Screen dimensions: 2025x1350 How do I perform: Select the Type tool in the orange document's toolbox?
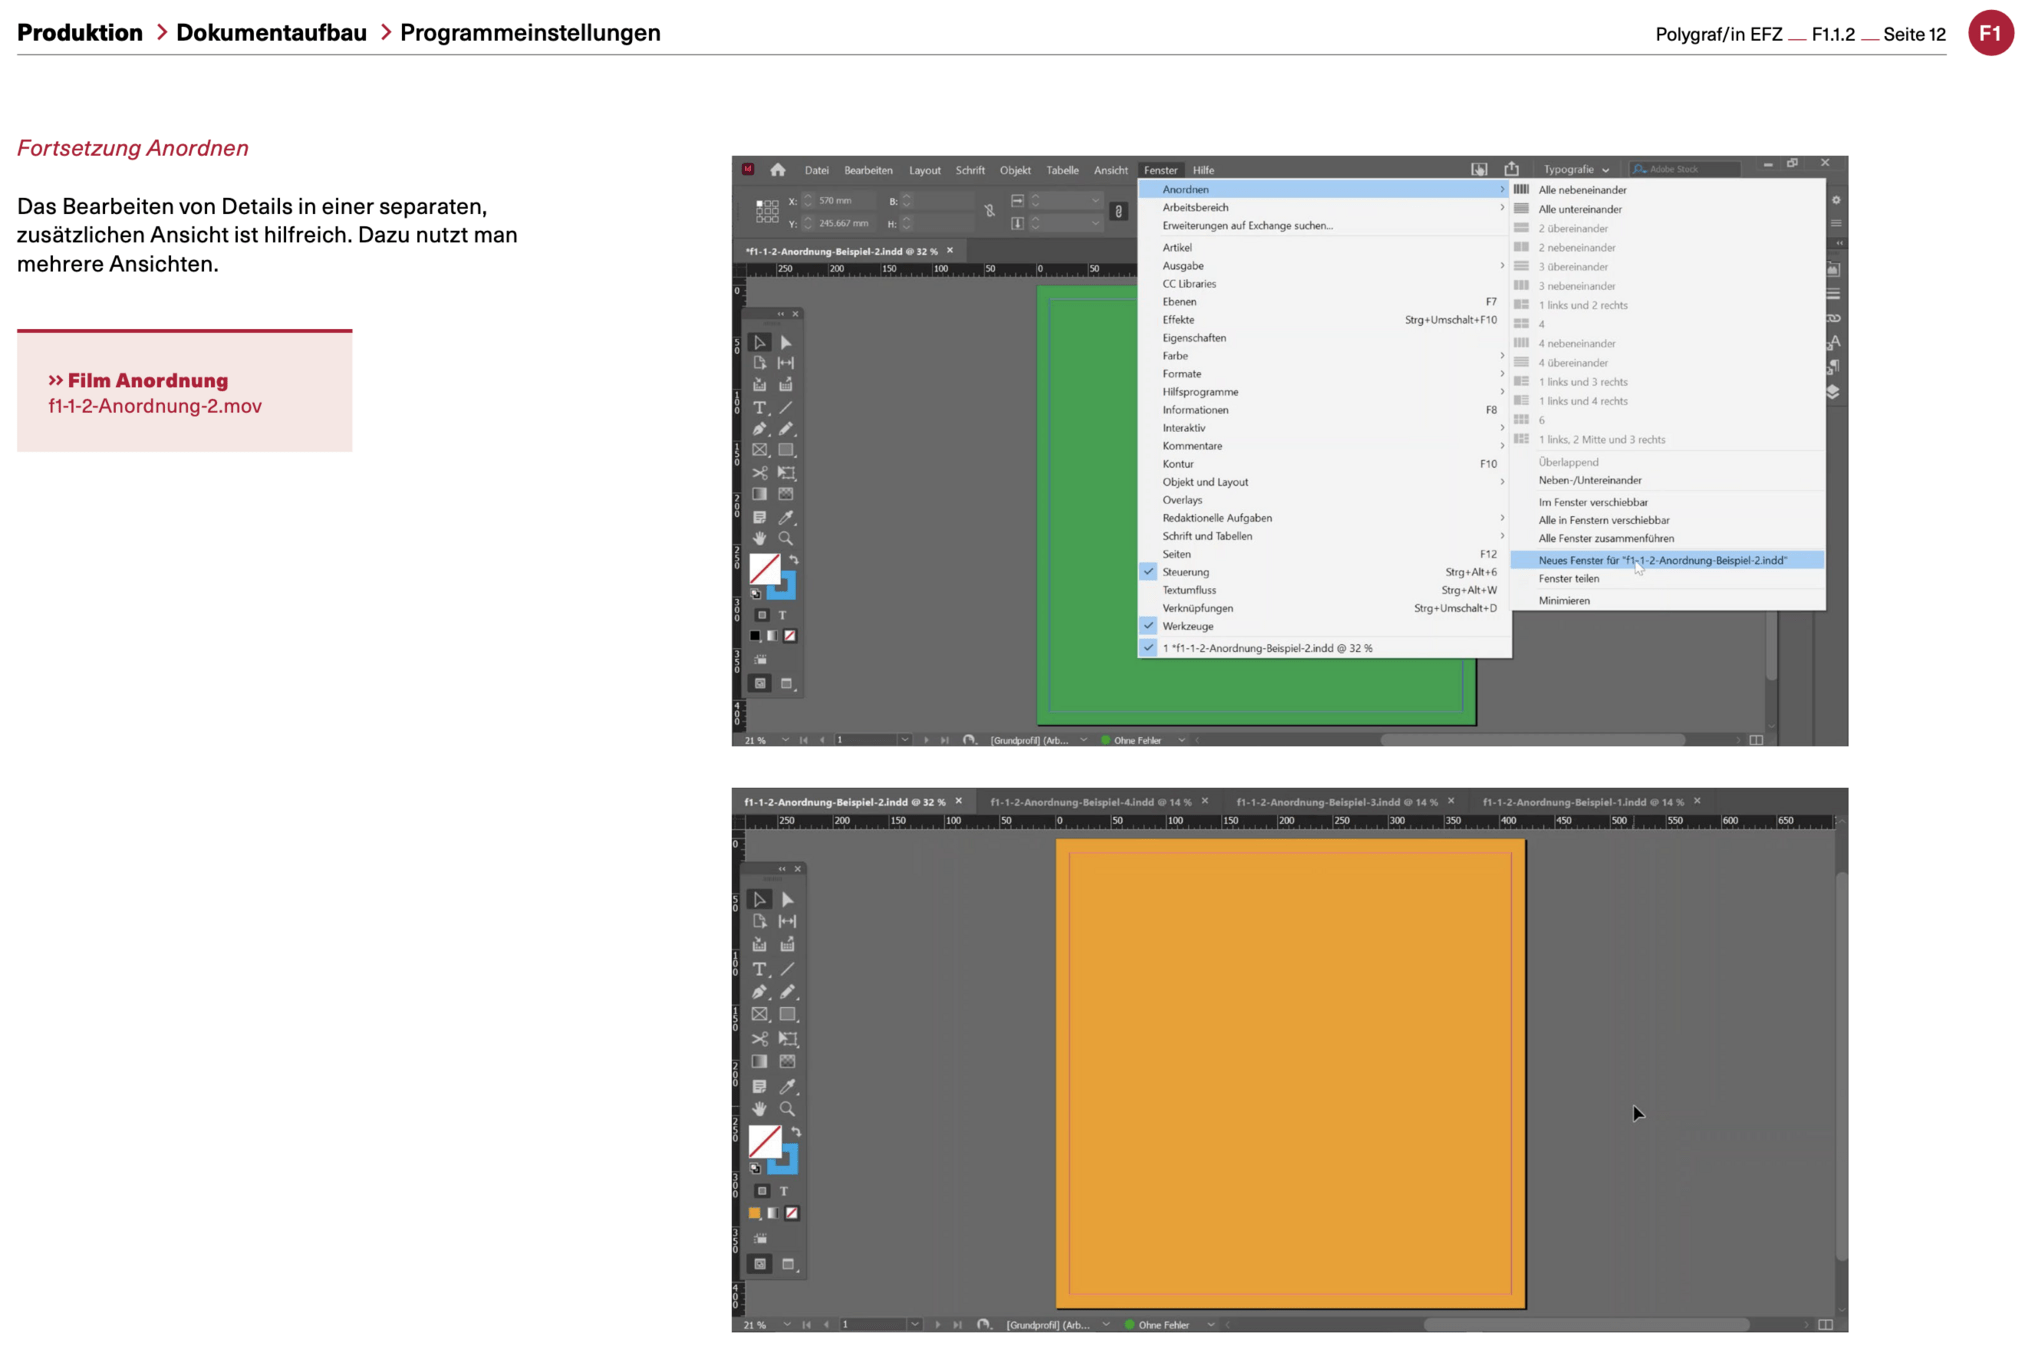point(759,969)
